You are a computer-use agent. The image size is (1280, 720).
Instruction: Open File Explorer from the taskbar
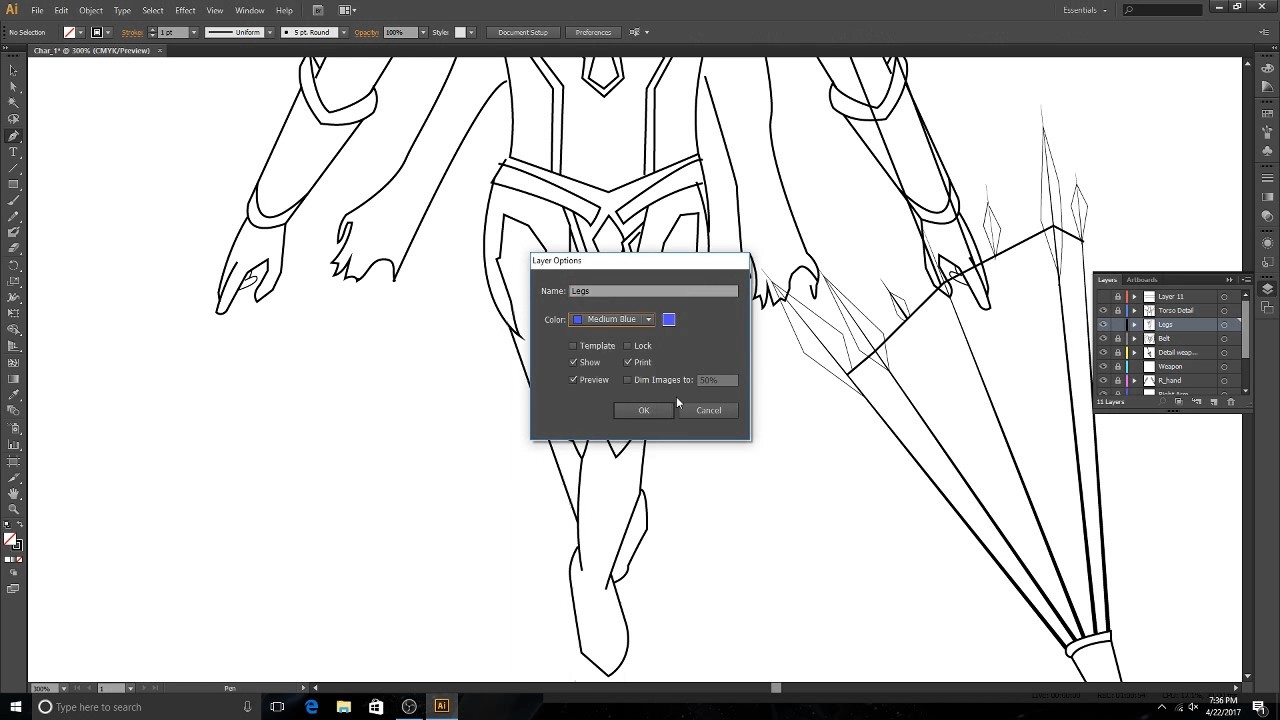344,707
